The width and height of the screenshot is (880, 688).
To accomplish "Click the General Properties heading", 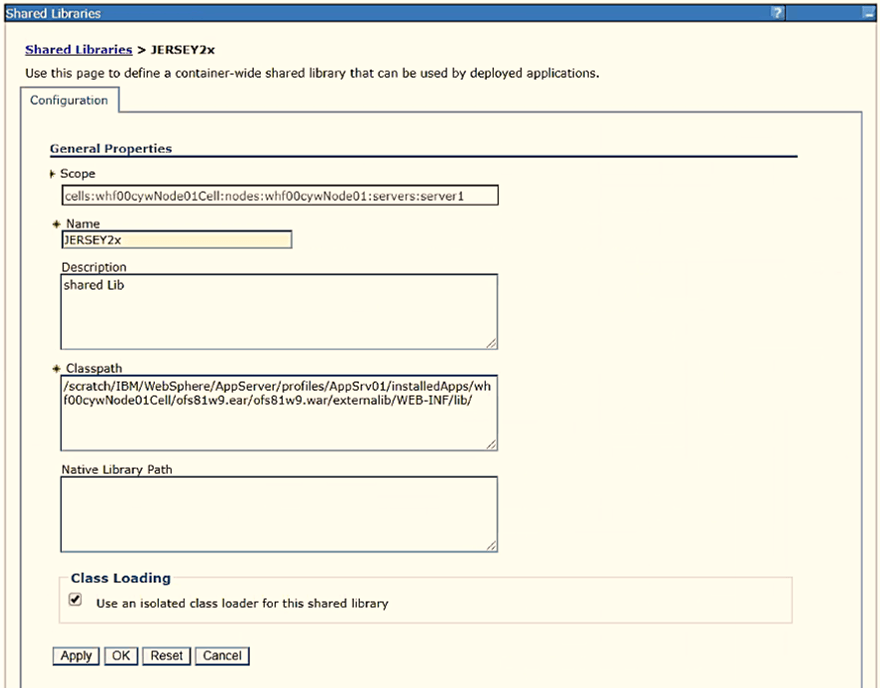I will [111, 149].
